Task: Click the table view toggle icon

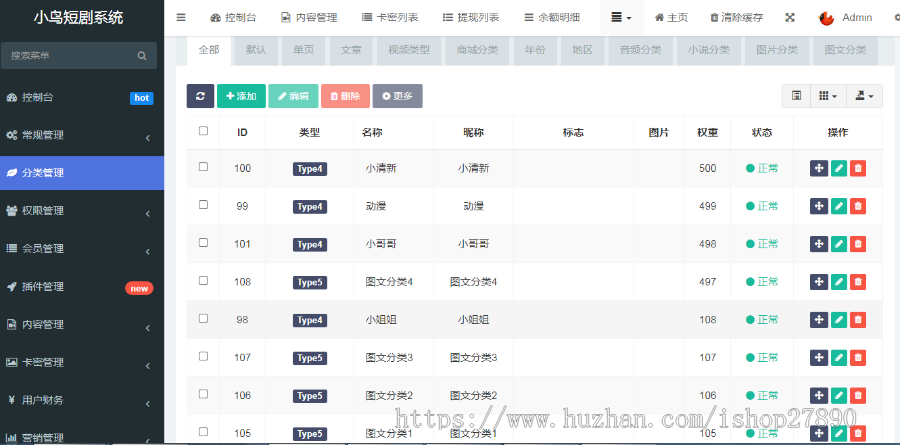Action: pos(796,96)
